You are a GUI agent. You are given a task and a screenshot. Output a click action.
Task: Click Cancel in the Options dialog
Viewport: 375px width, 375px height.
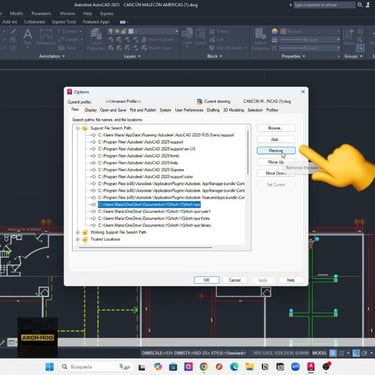click(235, 280)
